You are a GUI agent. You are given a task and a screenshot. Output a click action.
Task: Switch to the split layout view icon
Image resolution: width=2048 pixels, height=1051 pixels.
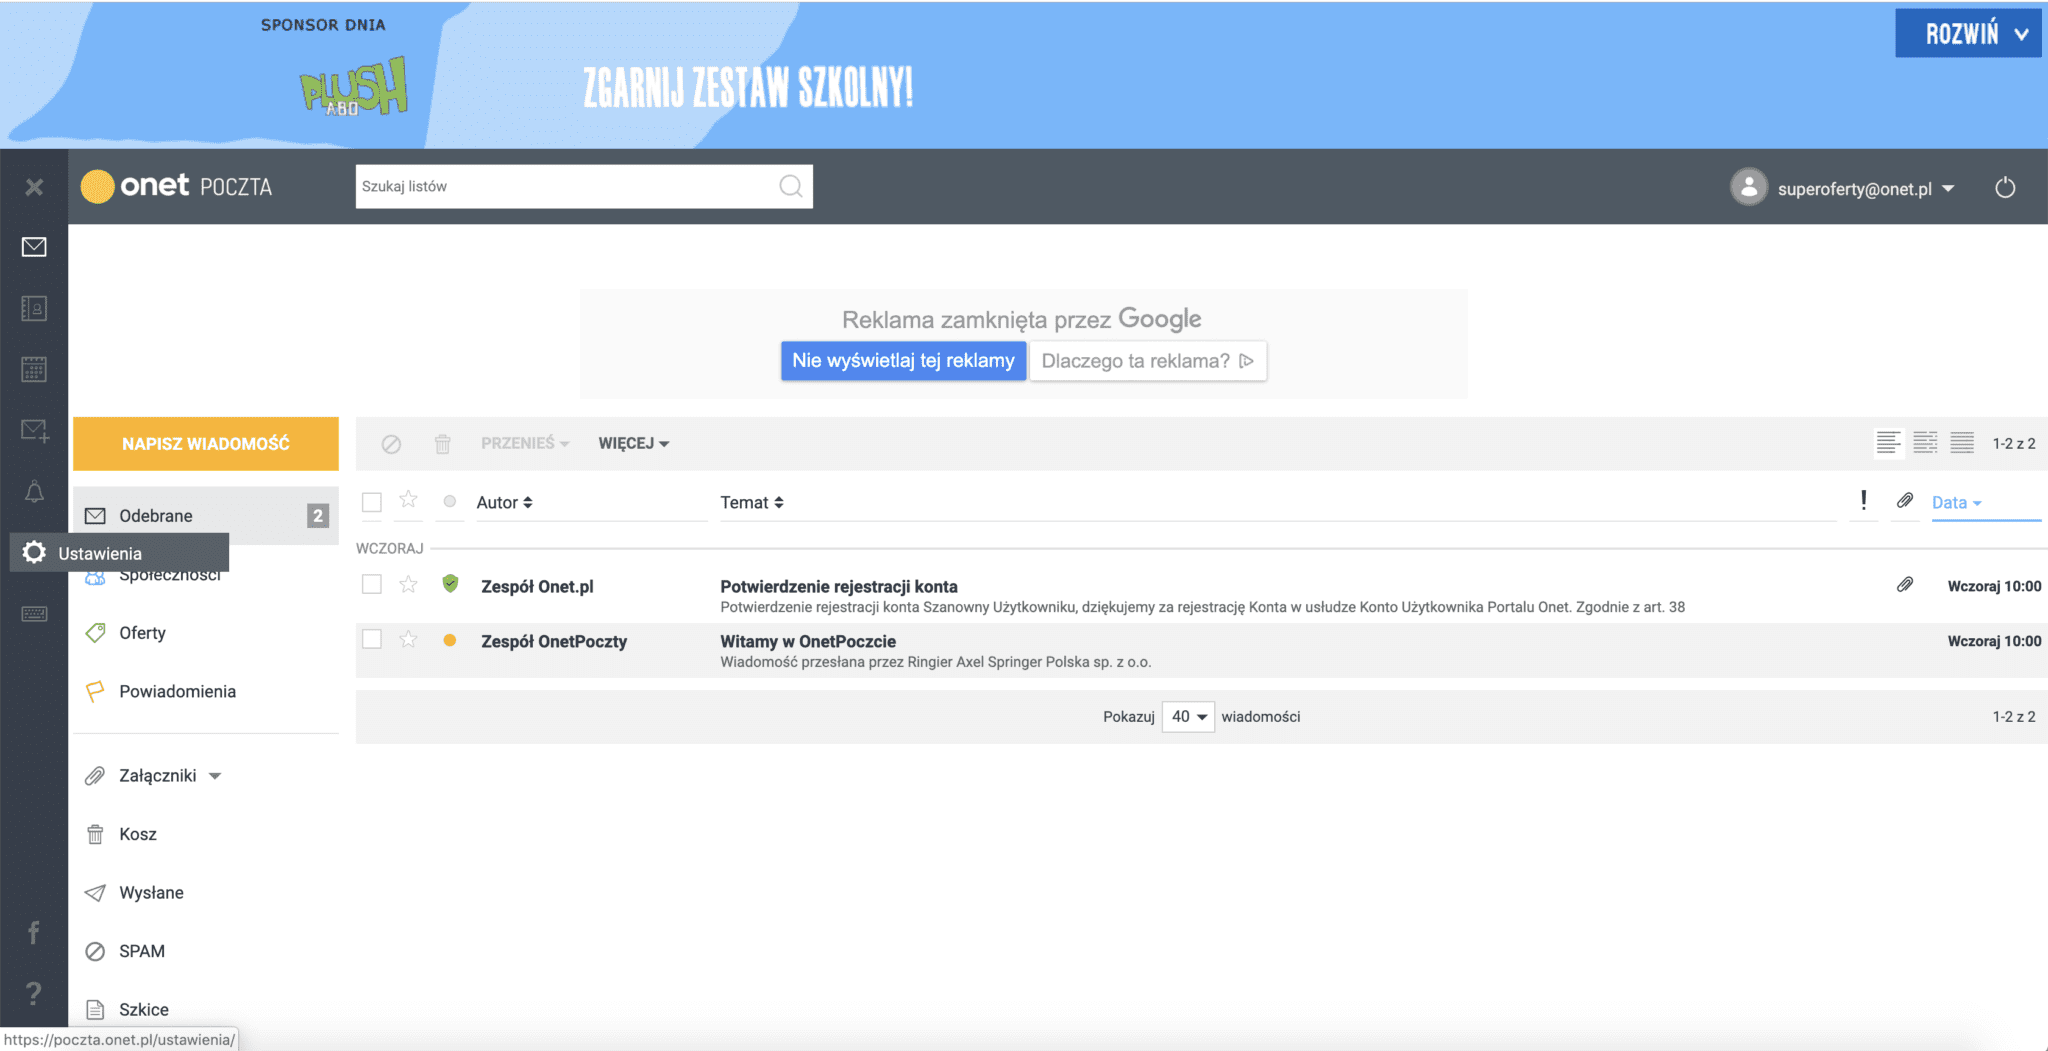pyautogui.click(x=1925, y=443)
